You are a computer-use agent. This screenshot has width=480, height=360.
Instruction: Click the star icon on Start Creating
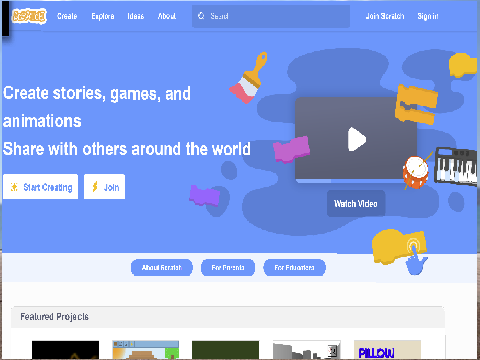tap(14, 187)
